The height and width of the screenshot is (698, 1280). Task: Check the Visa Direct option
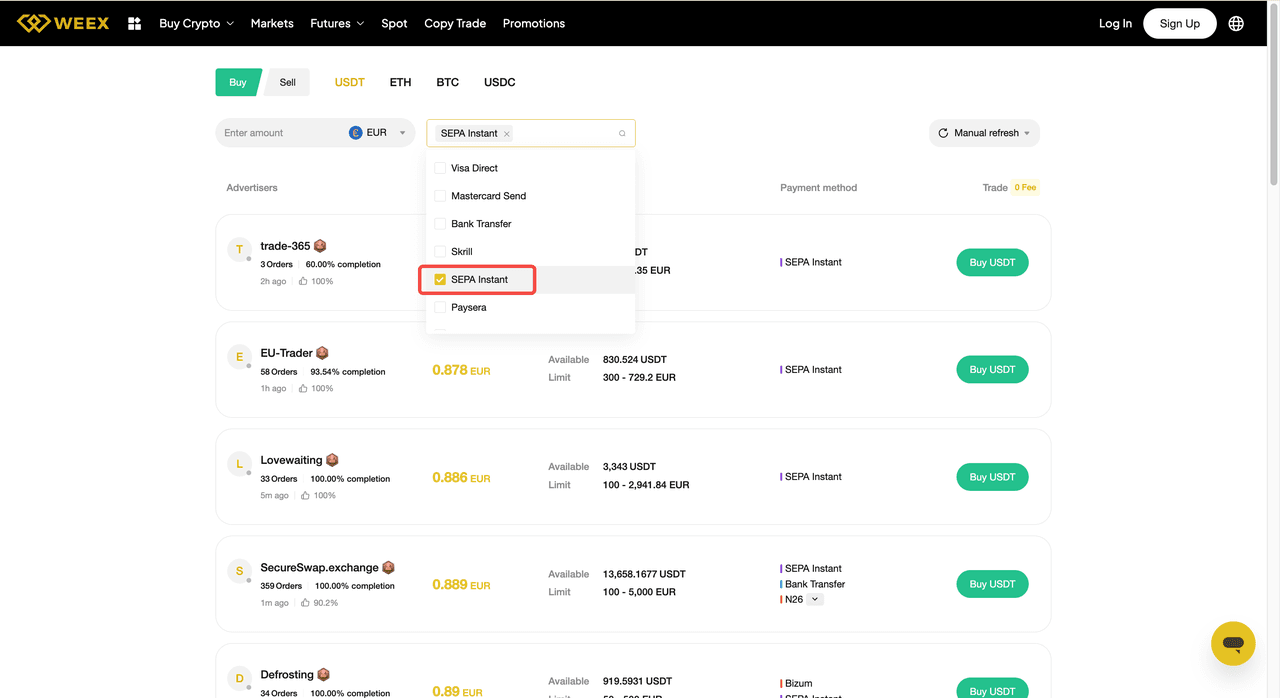(440, 168)
